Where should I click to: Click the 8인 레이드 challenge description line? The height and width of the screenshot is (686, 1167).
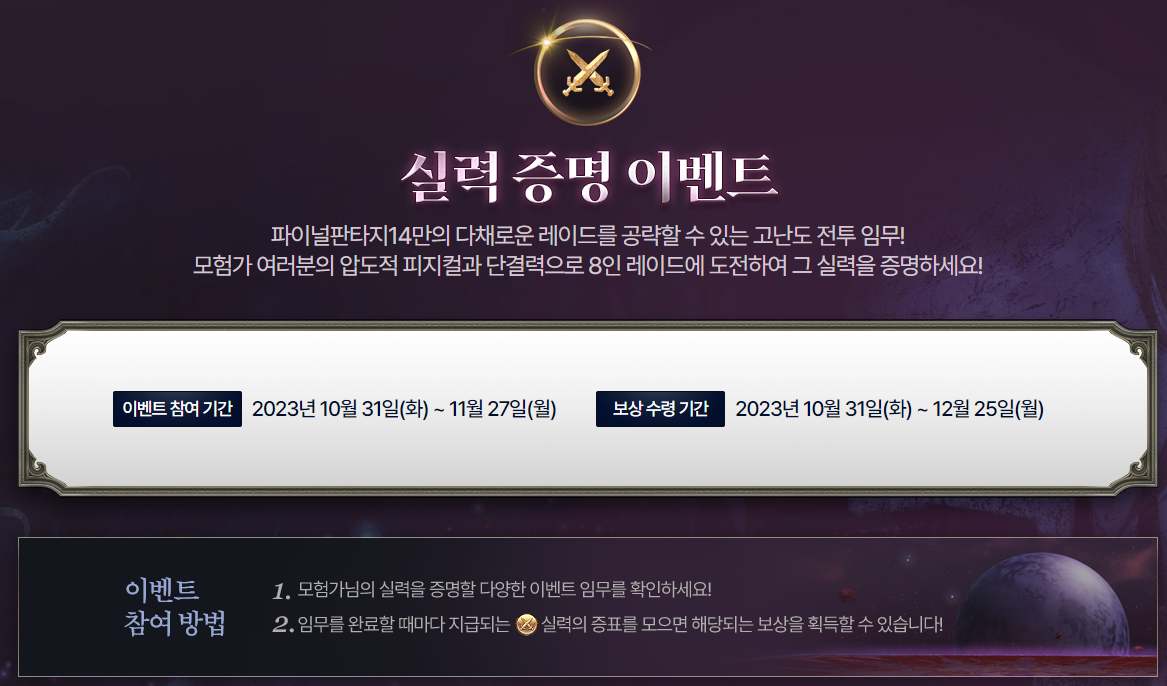click(588, 266)
